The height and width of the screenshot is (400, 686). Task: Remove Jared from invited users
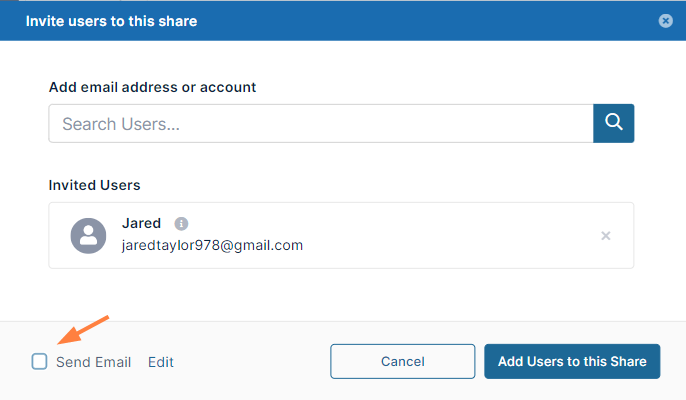click(605, 236)
